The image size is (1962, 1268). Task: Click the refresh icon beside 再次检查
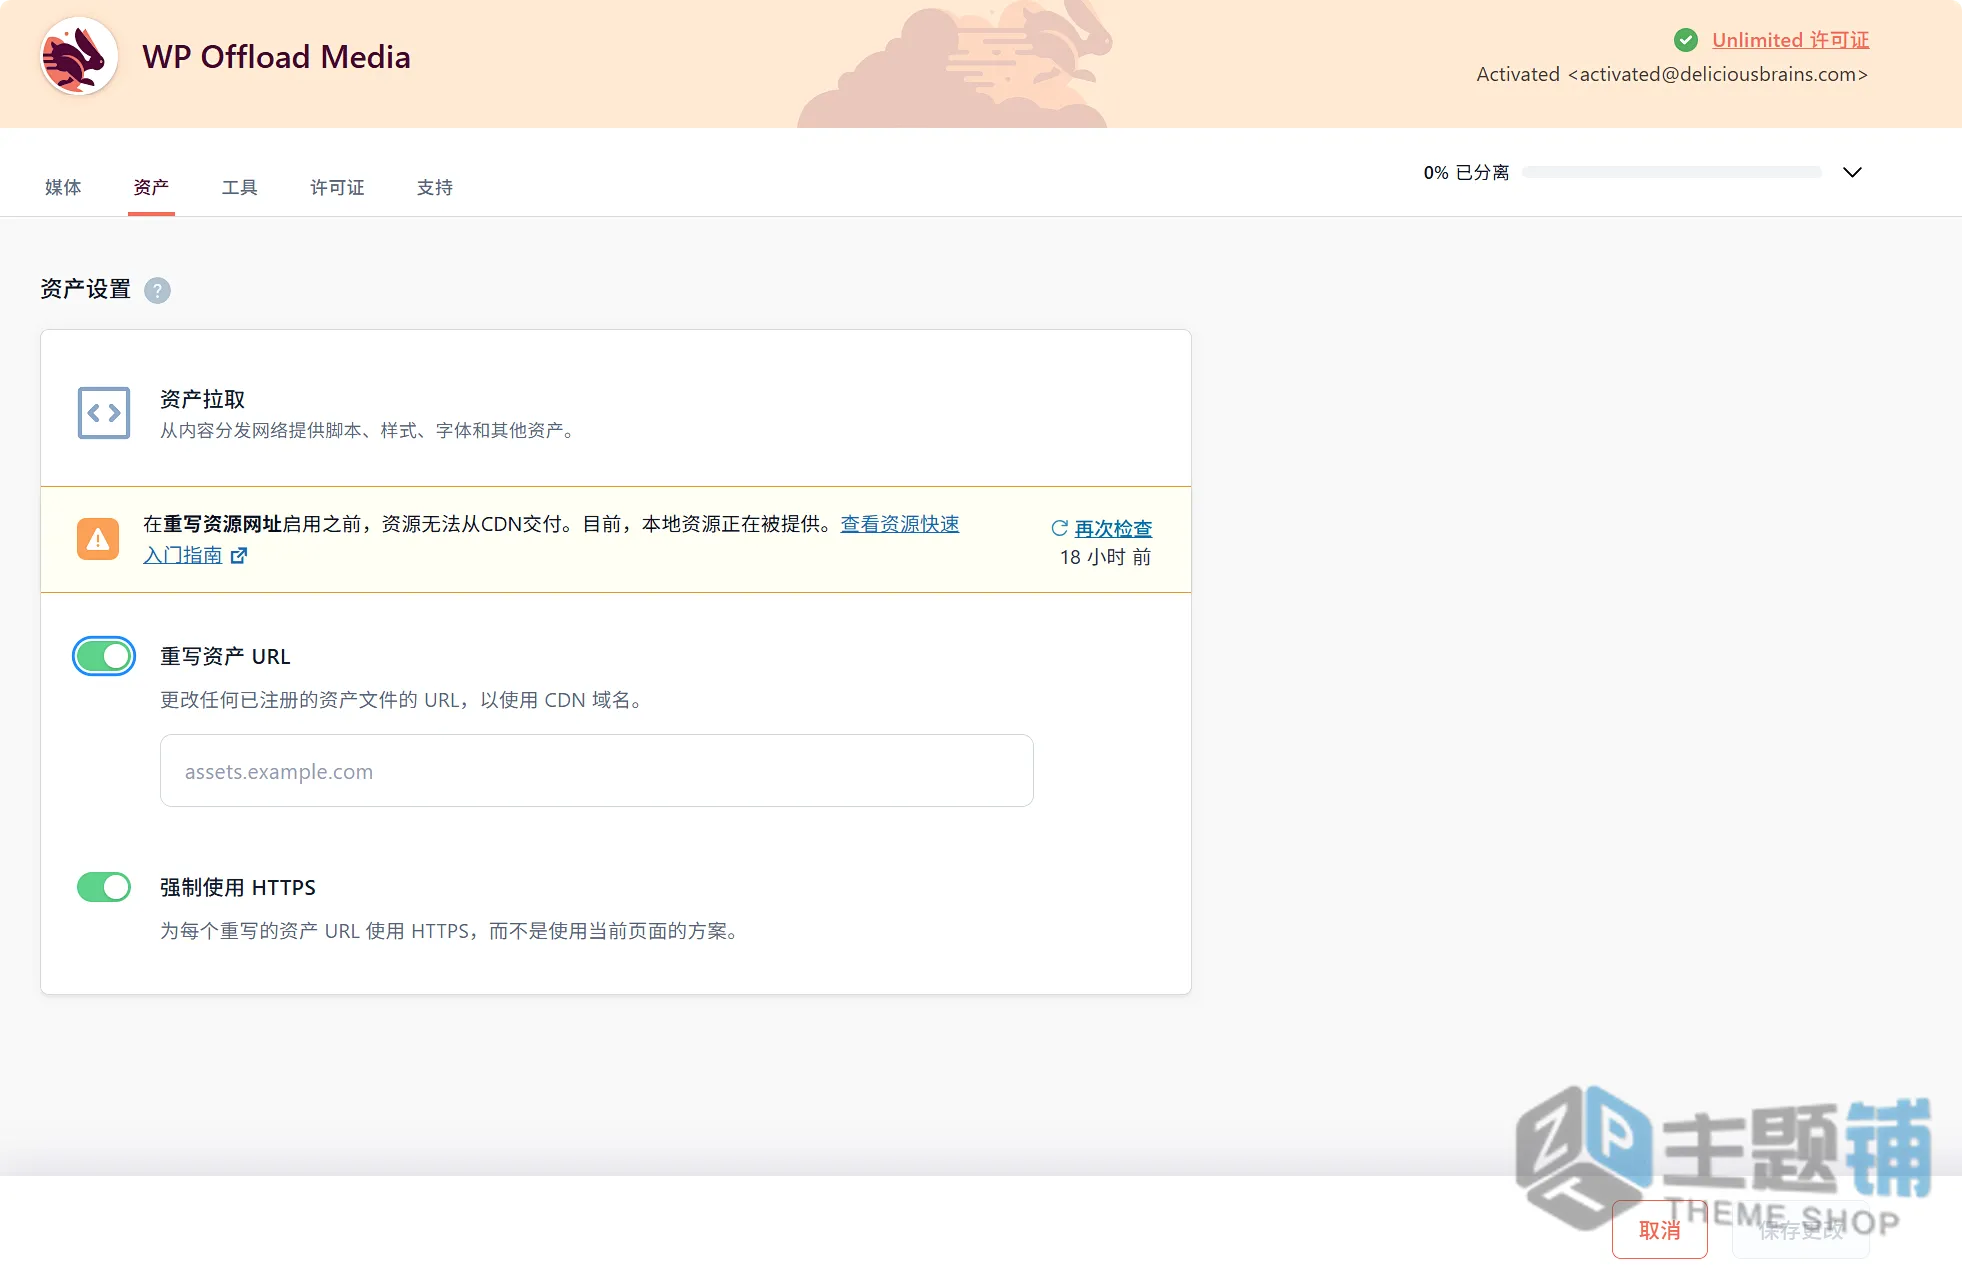pos(1059,528)
